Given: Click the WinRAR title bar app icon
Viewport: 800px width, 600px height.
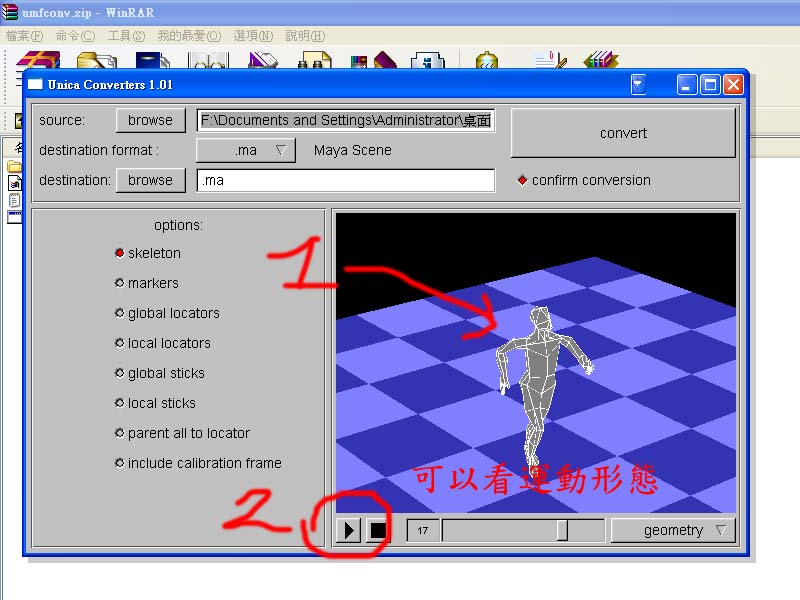Looking at the screenshot, I should (9, 12).
